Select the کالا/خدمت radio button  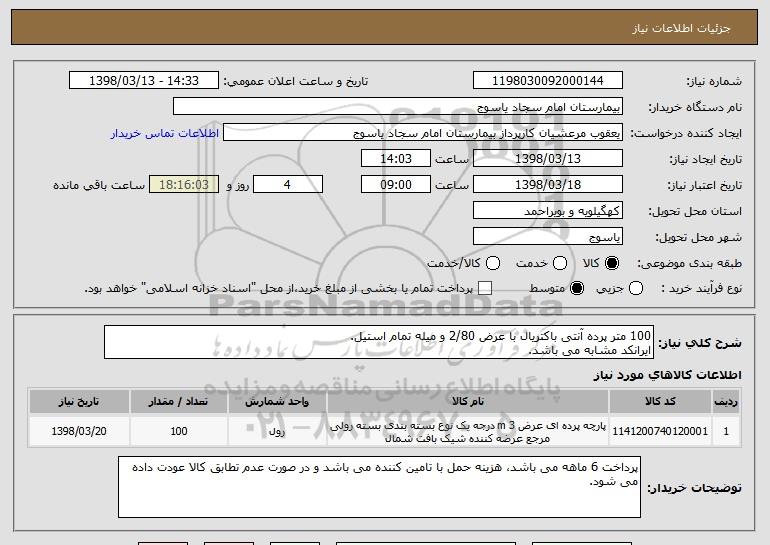(x=493, y=263)
